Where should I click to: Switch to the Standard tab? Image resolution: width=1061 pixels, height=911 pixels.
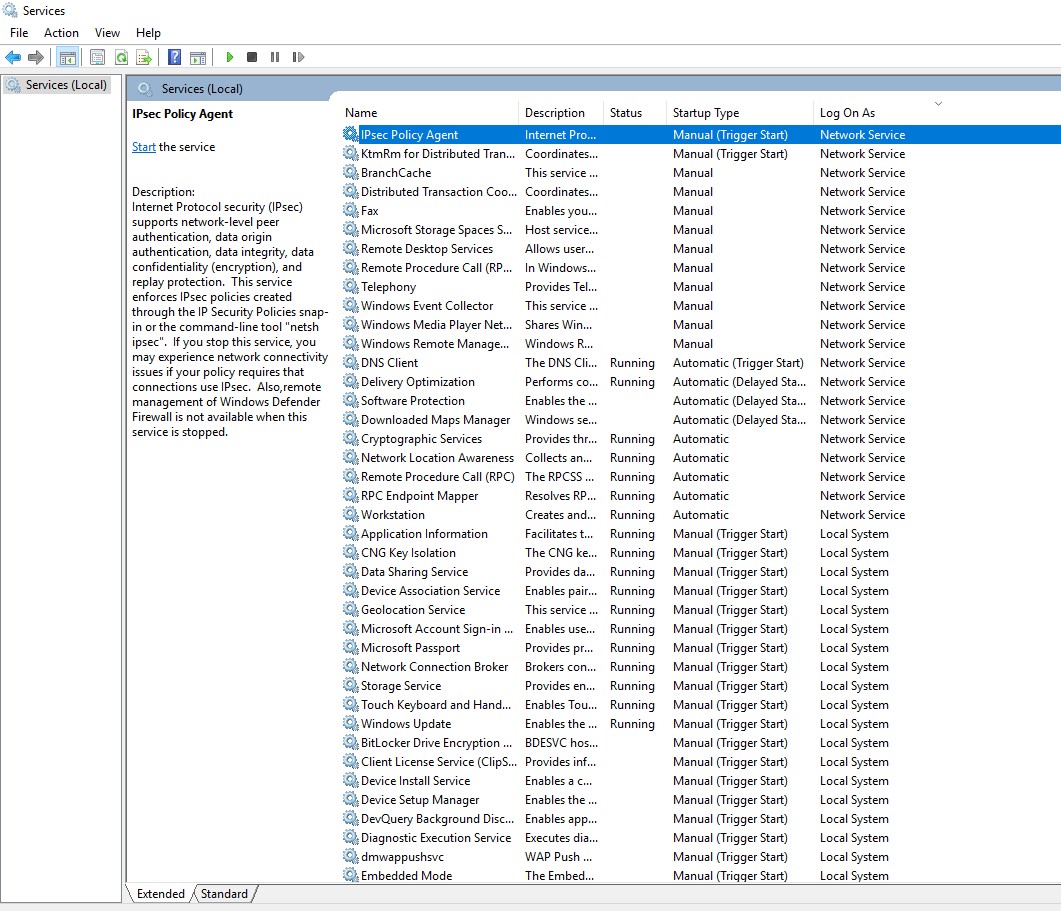224,893
